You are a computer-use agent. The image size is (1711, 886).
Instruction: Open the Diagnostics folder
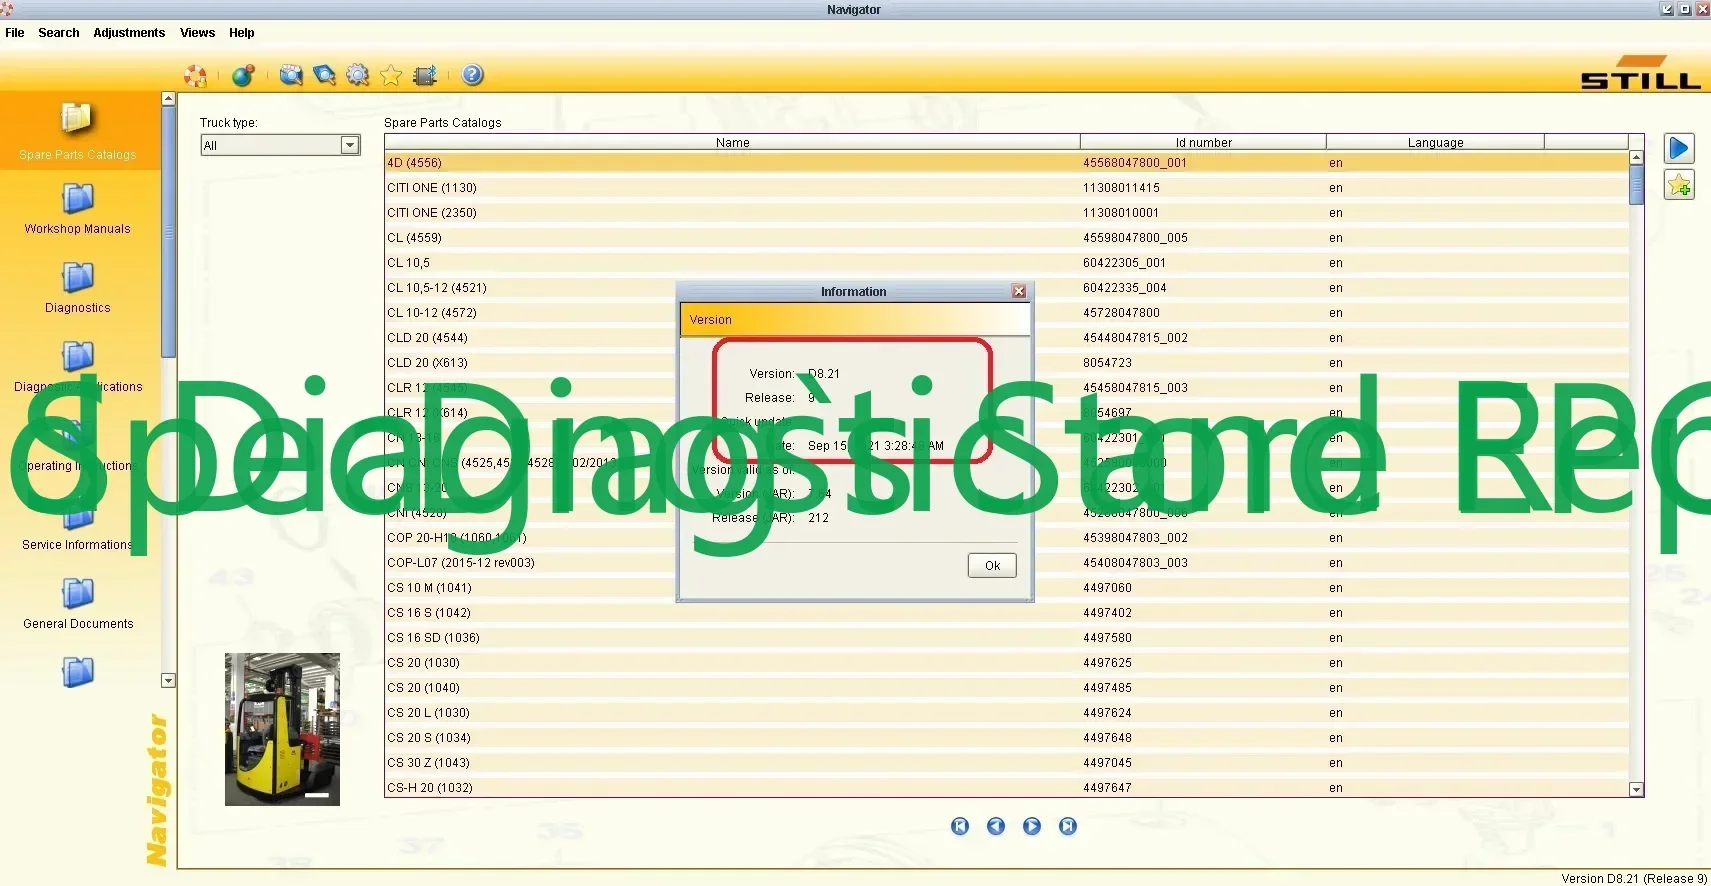click(x=77, y=289)
